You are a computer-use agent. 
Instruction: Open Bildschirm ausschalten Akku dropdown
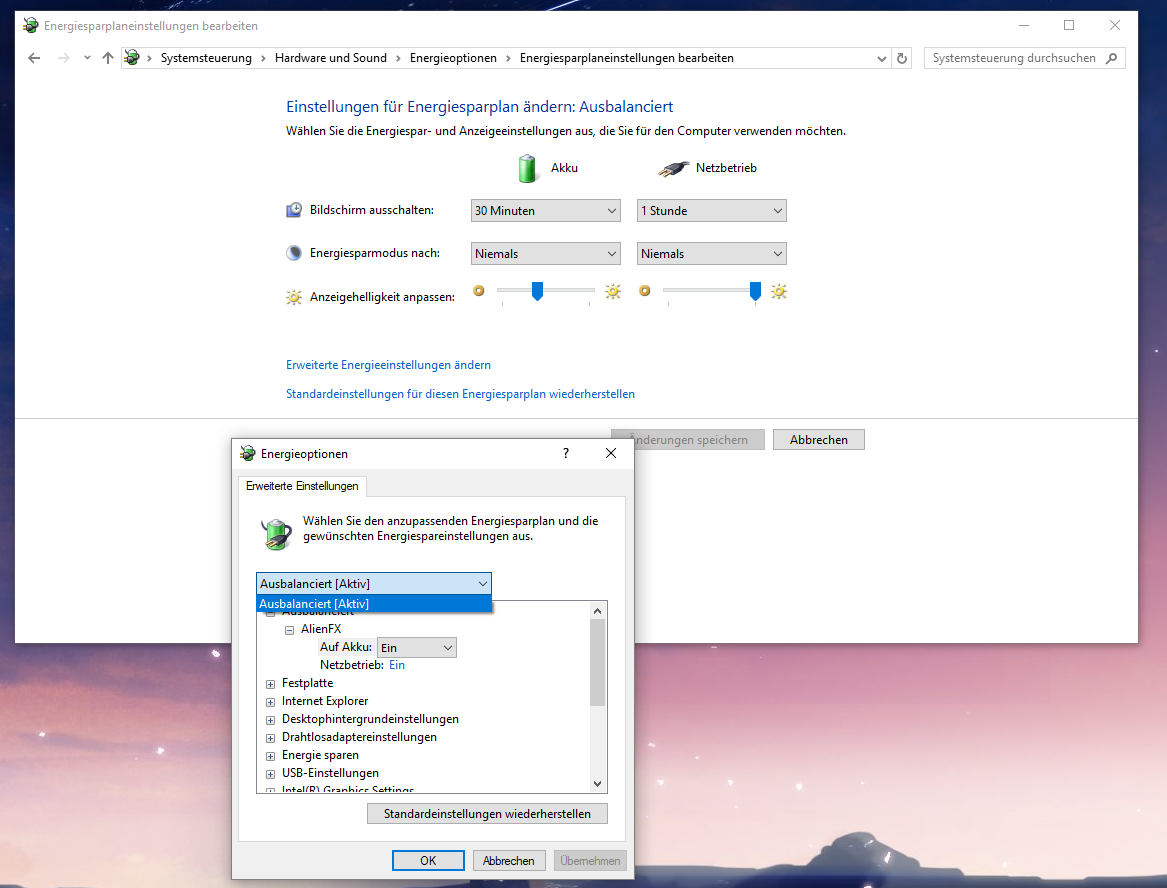[546, 211]
